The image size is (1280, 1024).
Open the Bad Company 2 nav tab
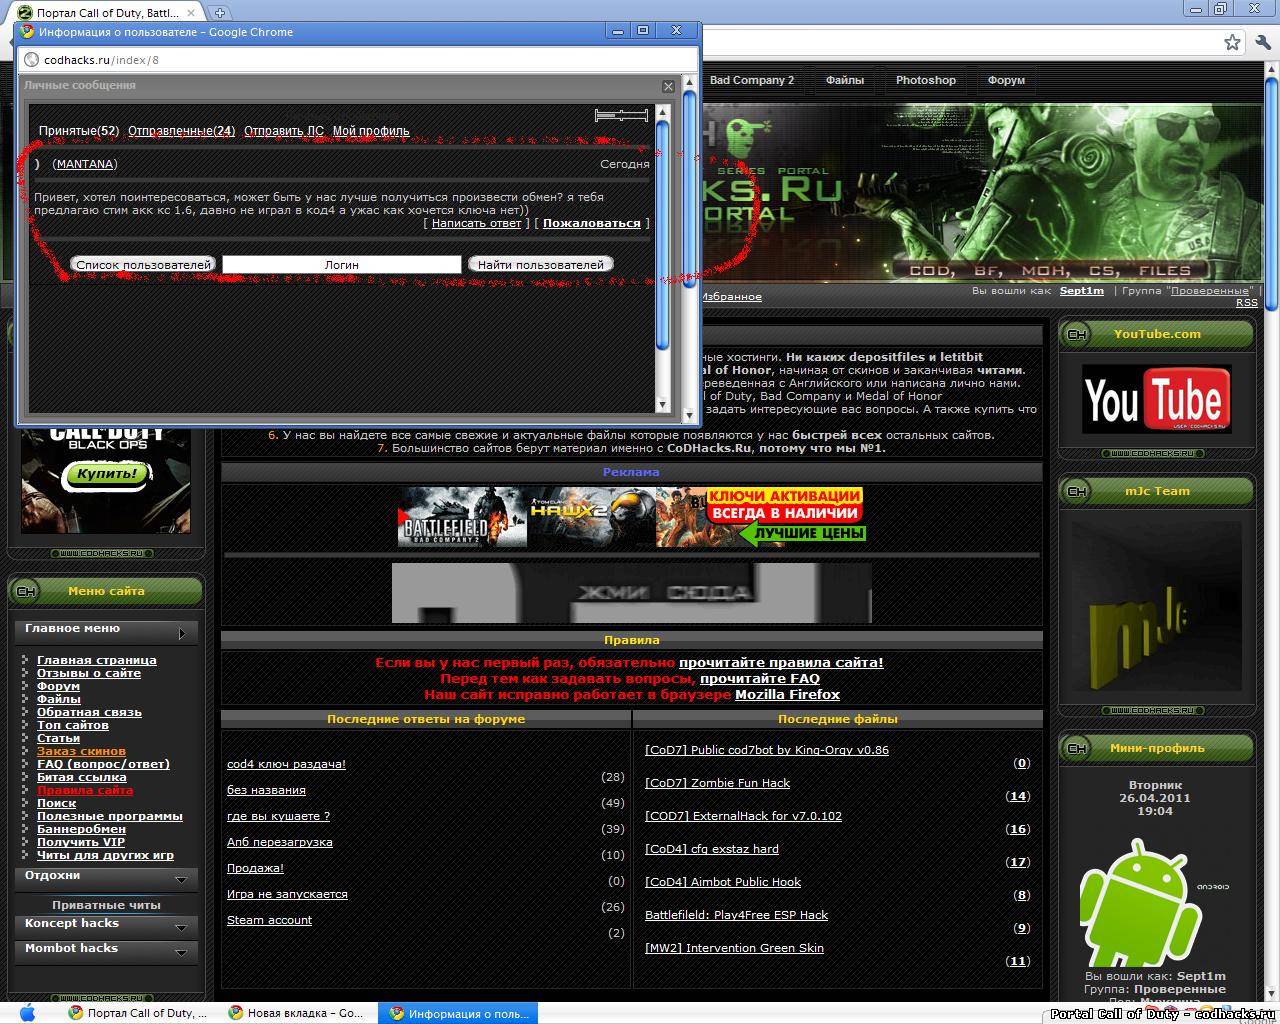[x=751, y=80]
